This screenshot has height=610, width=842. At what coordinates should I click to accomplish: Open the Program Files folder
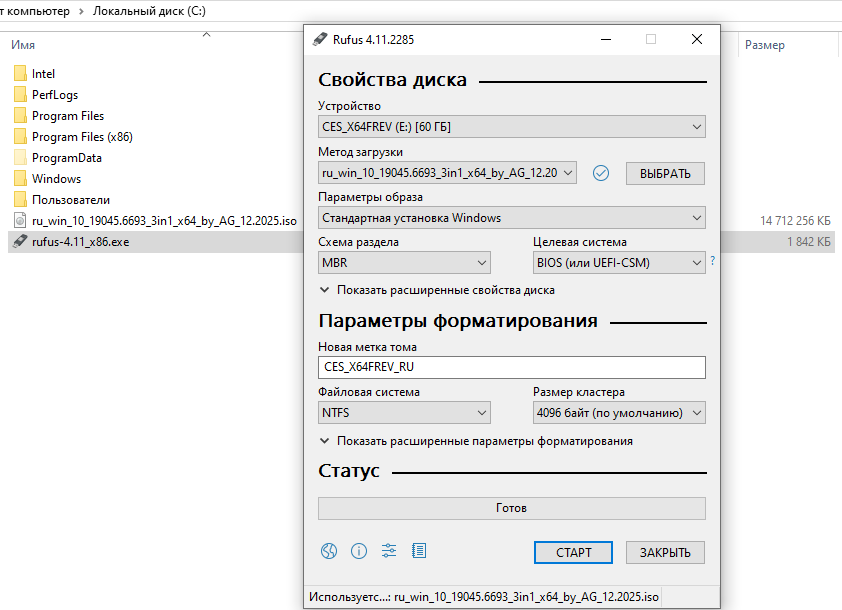coord(67,116)
